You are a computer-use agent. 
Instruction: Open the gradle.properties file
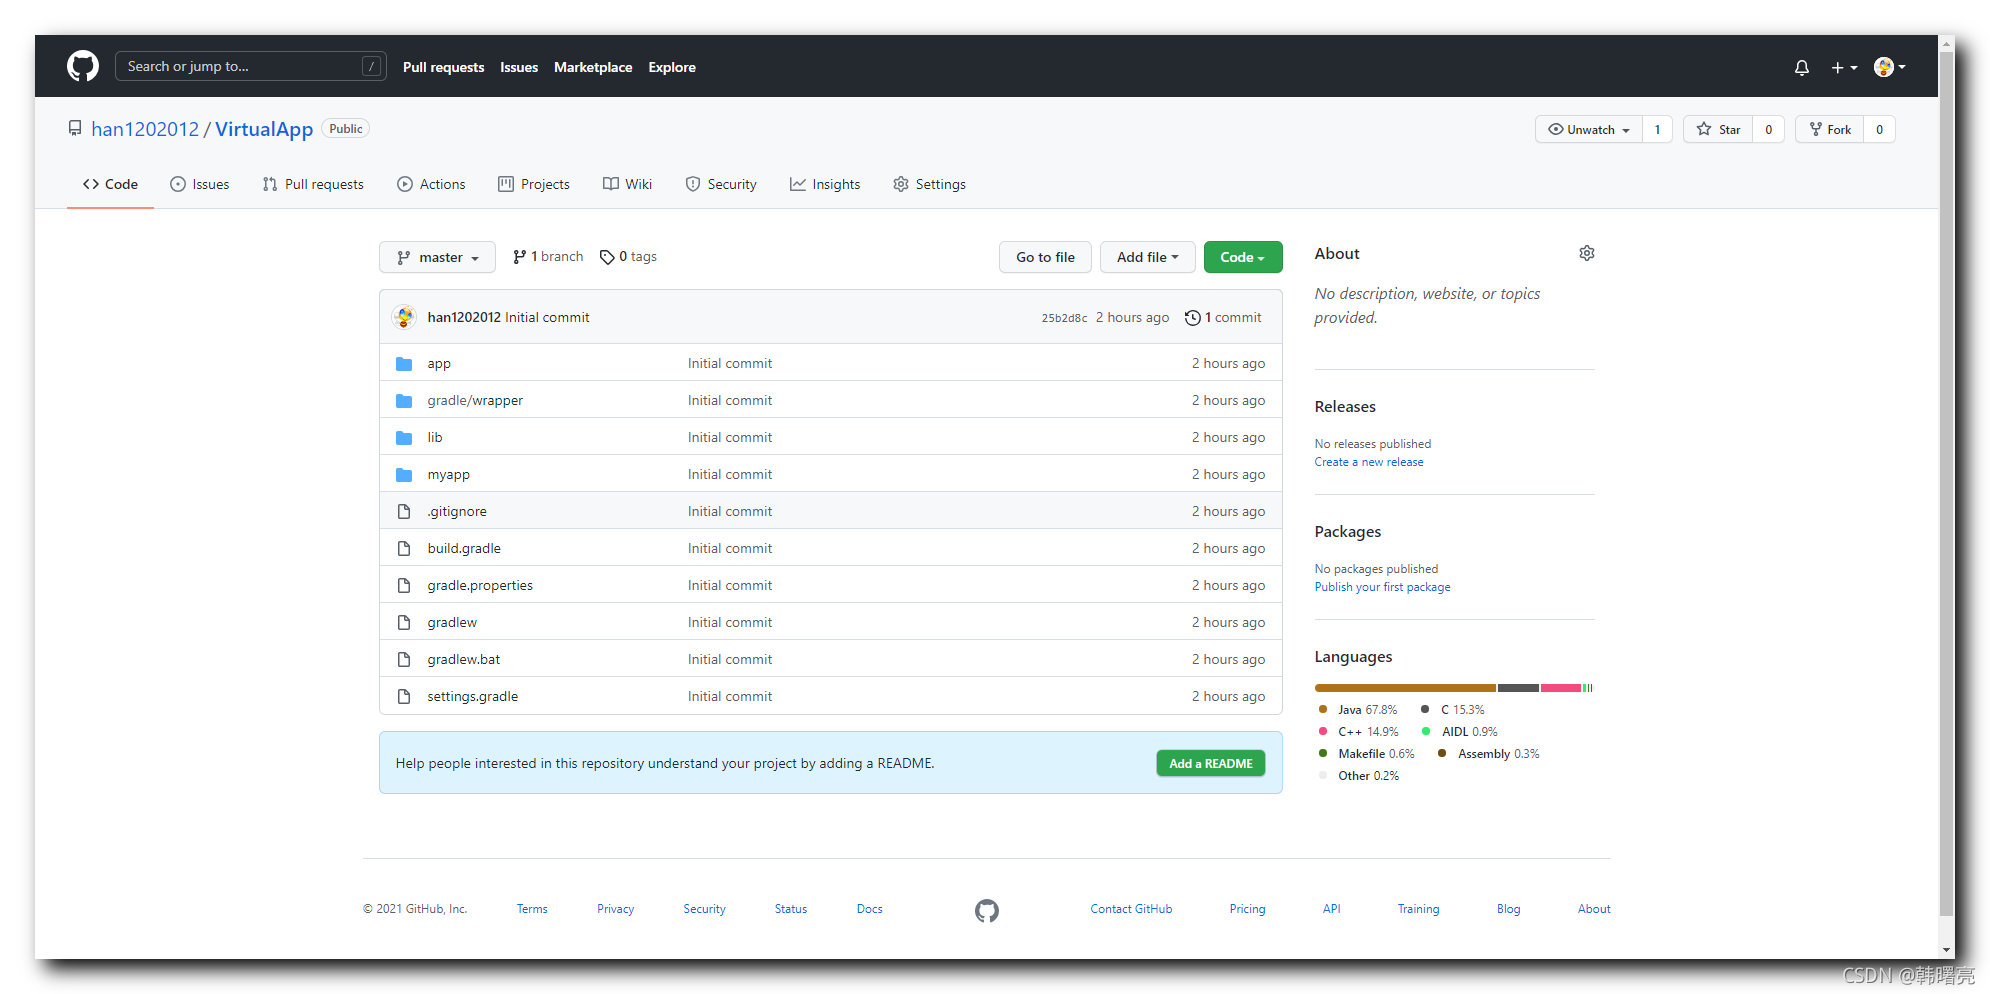(x=480, y=585)
